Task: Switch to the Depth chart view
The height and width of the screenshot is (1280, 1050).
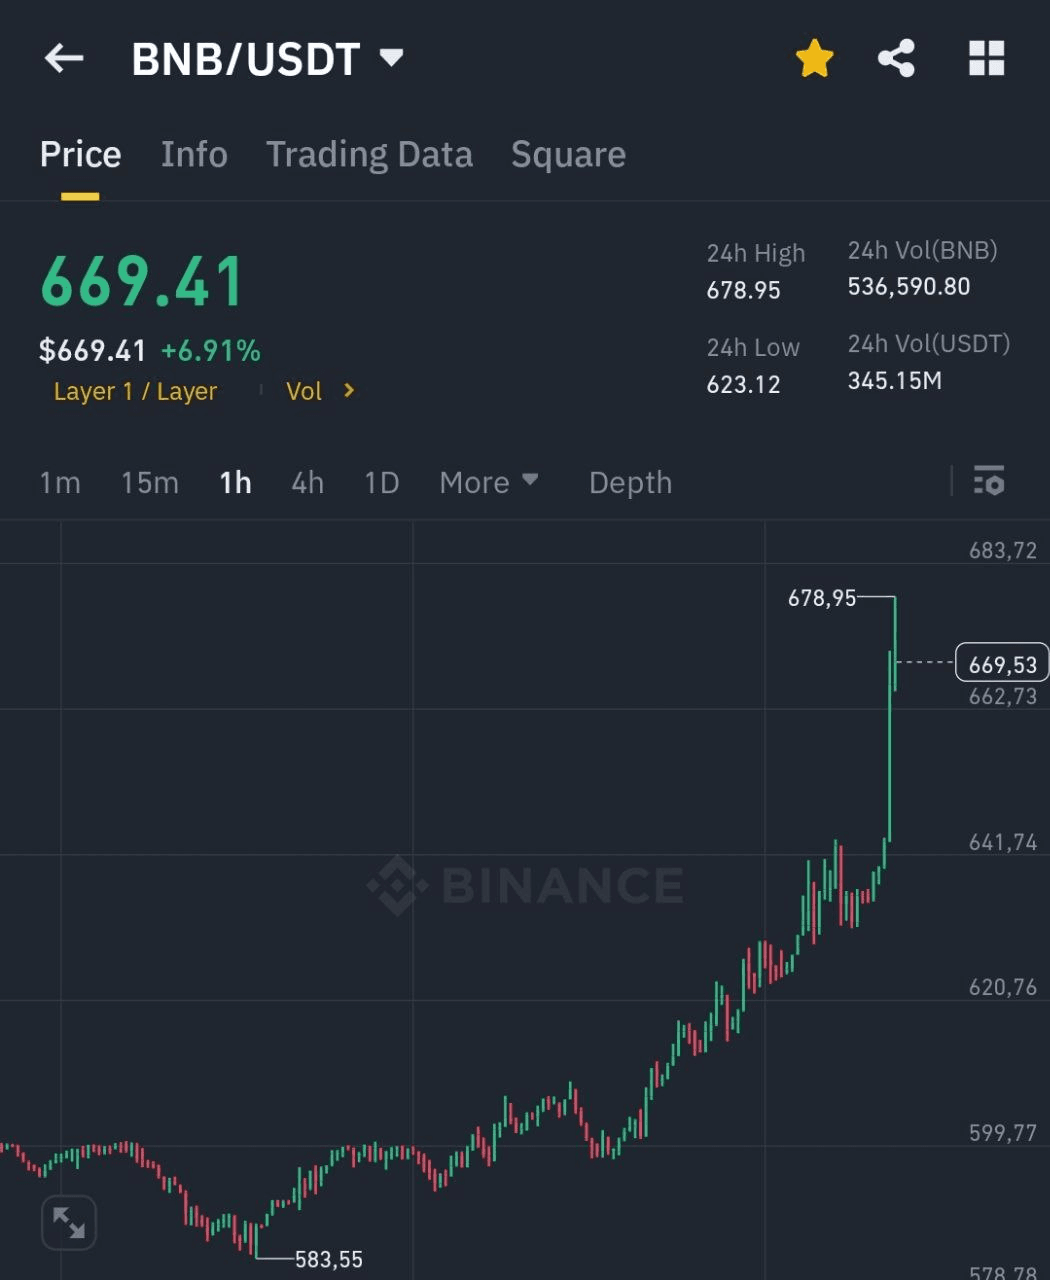Action: click(630, 483)
